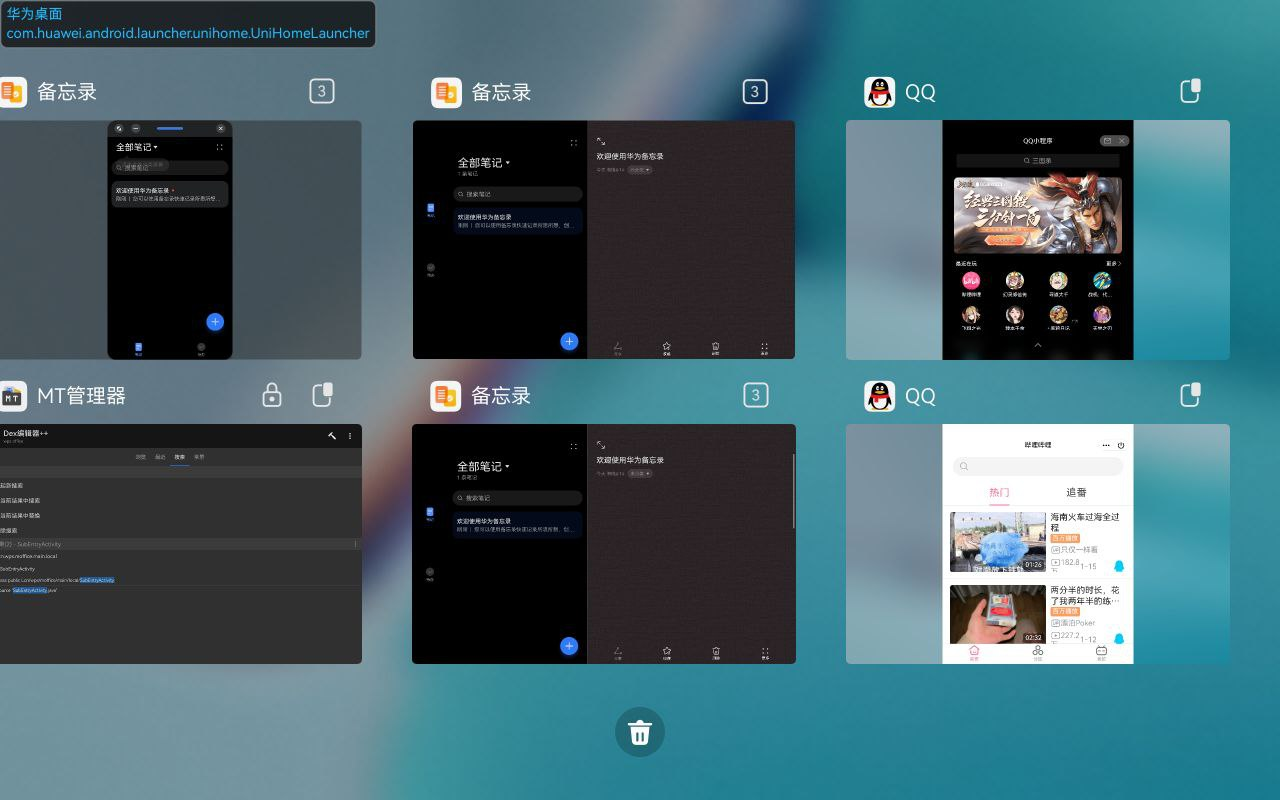Tap the 备忘录 app icon above the floating-window card
Viewport: 1280px width, 800px height.
12,92
